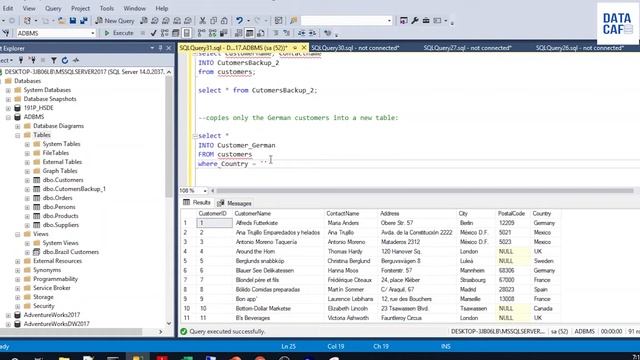
Task: Open the editor zoom percentage dropdown
Action: (x=205, y=191)
